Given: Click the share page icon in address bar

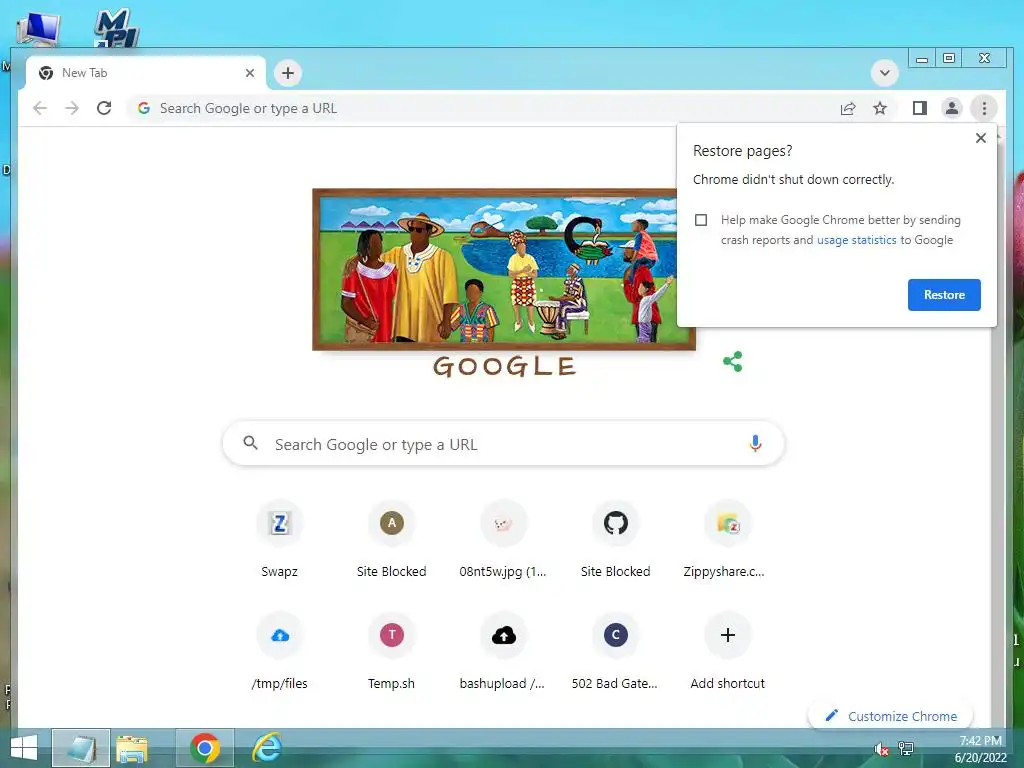Looking at the screenshot, I should pos(848,108).
